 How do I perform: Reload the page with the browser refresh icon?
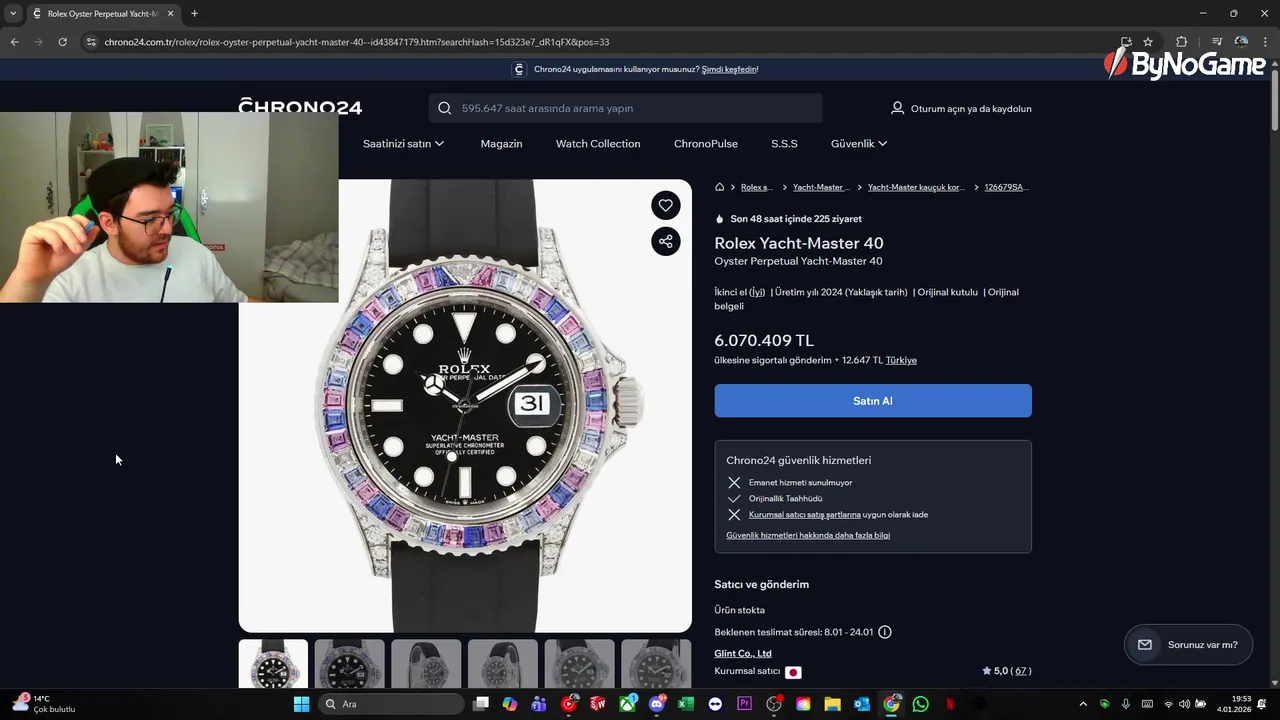(62, 42)
